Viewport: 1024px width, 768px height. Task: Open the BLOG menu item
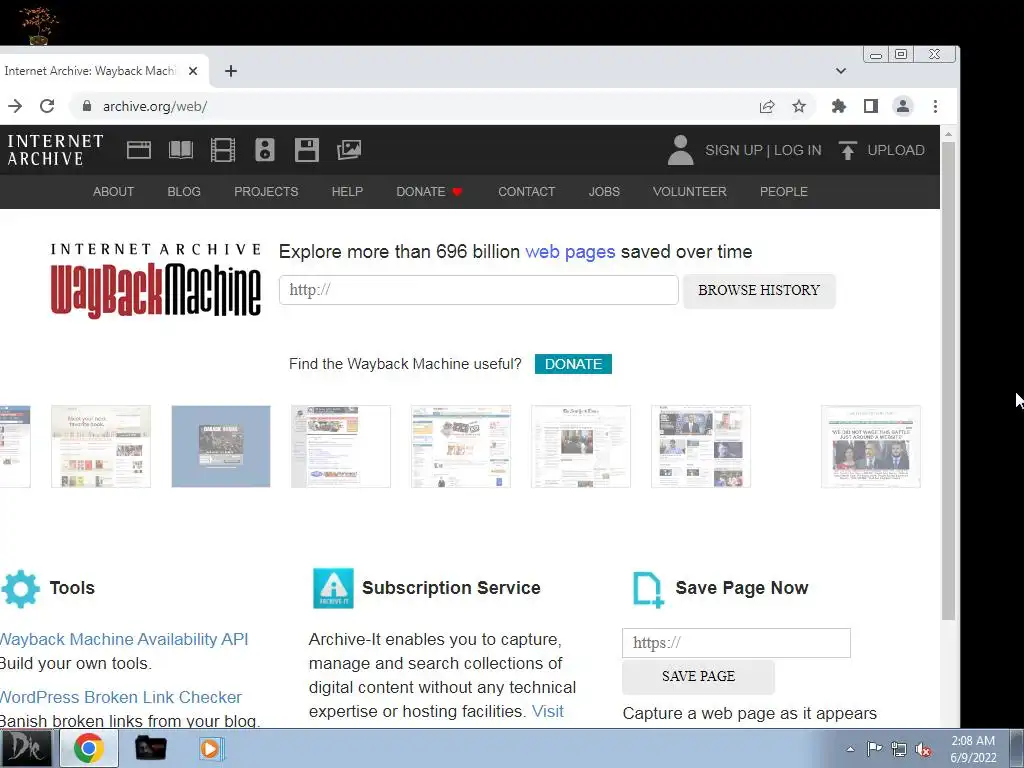point(184,191)
